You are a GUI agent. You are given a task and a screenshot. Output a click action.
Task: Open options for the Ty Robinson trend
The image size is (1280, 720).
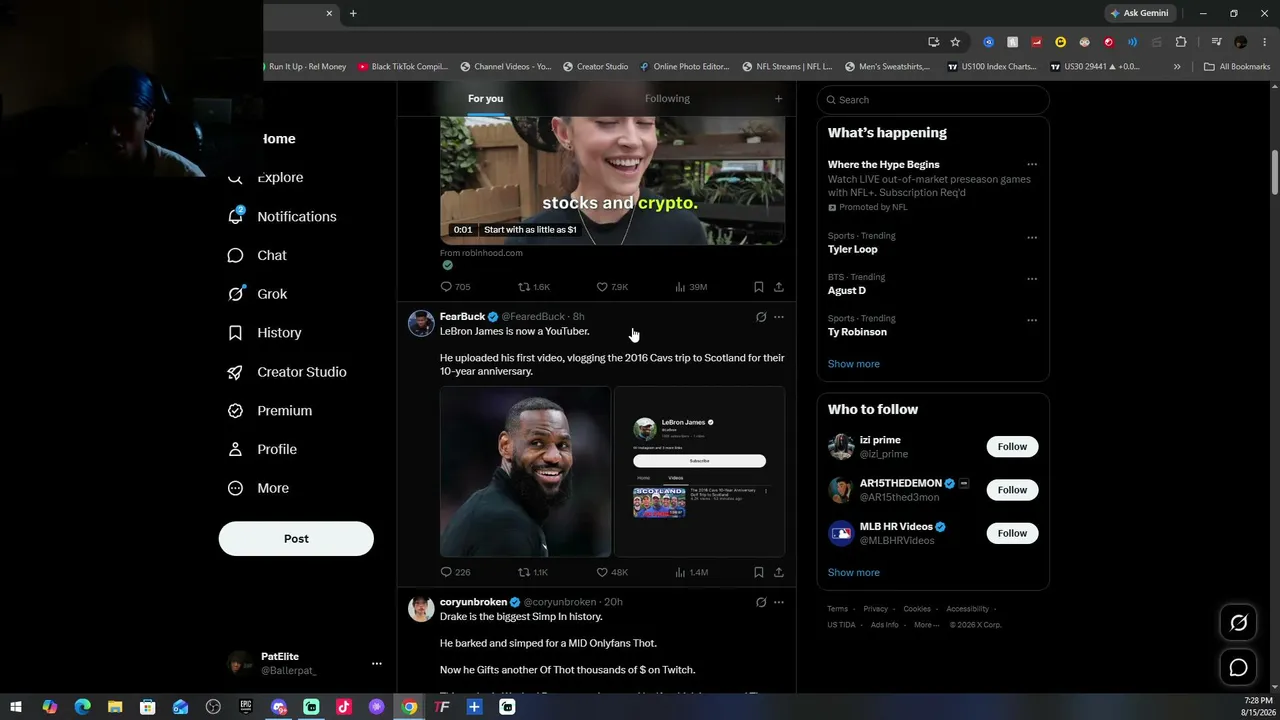pyautogui.click(x=1032, y=321)
